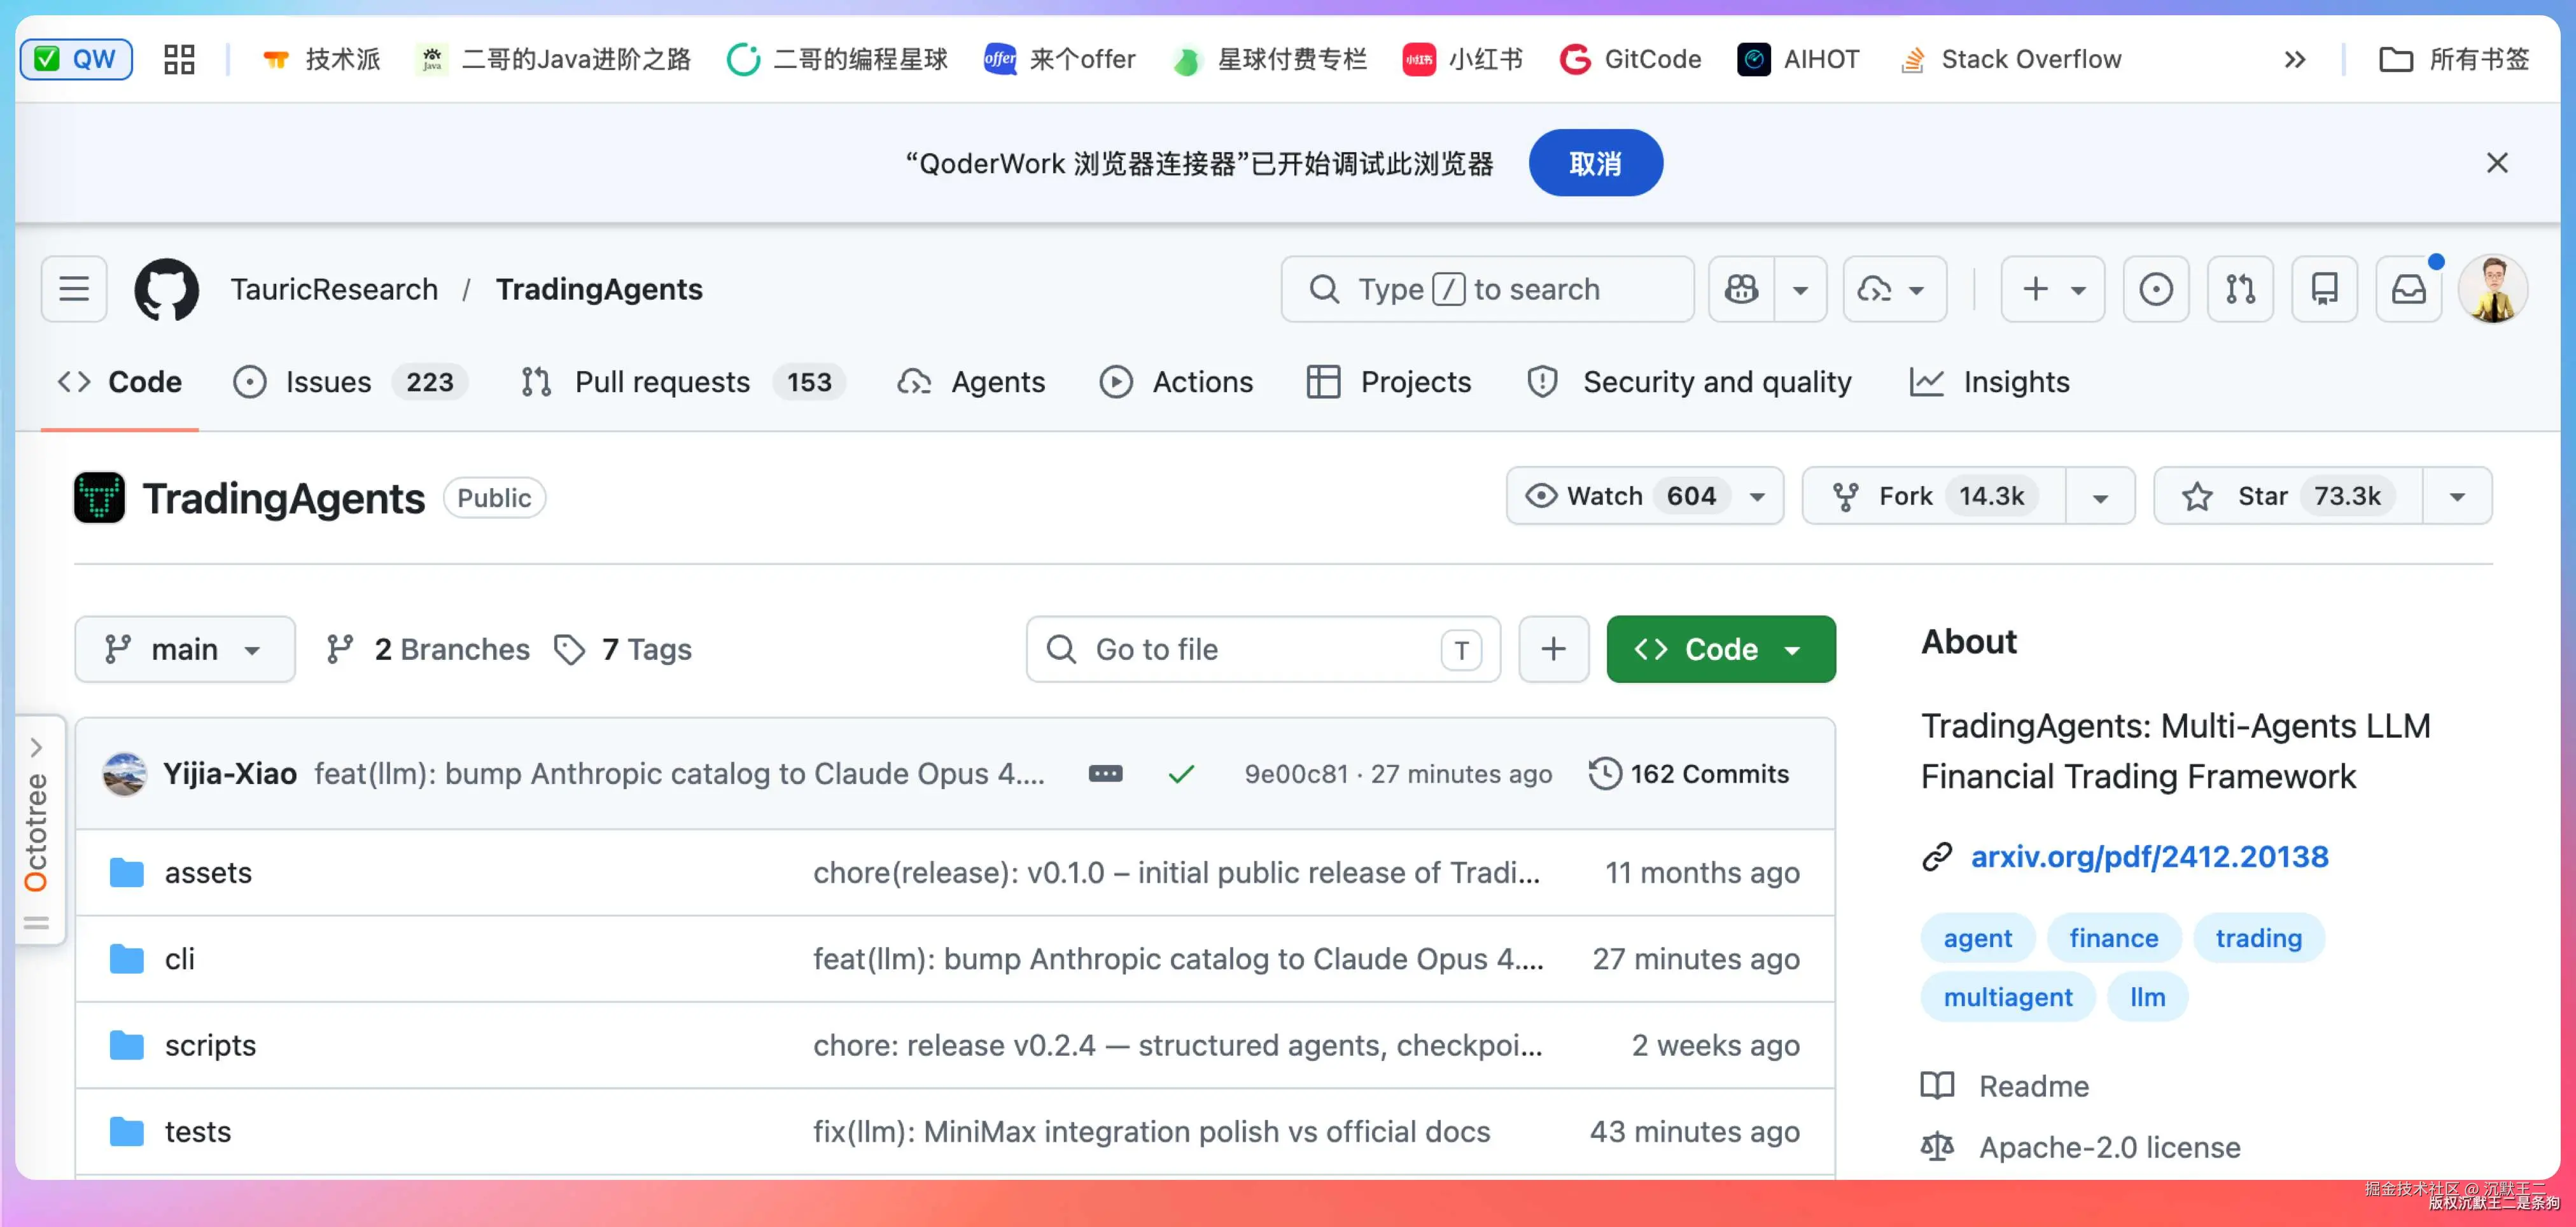Open the 二哥的编程星球 bookmark

tap(838, 59)
